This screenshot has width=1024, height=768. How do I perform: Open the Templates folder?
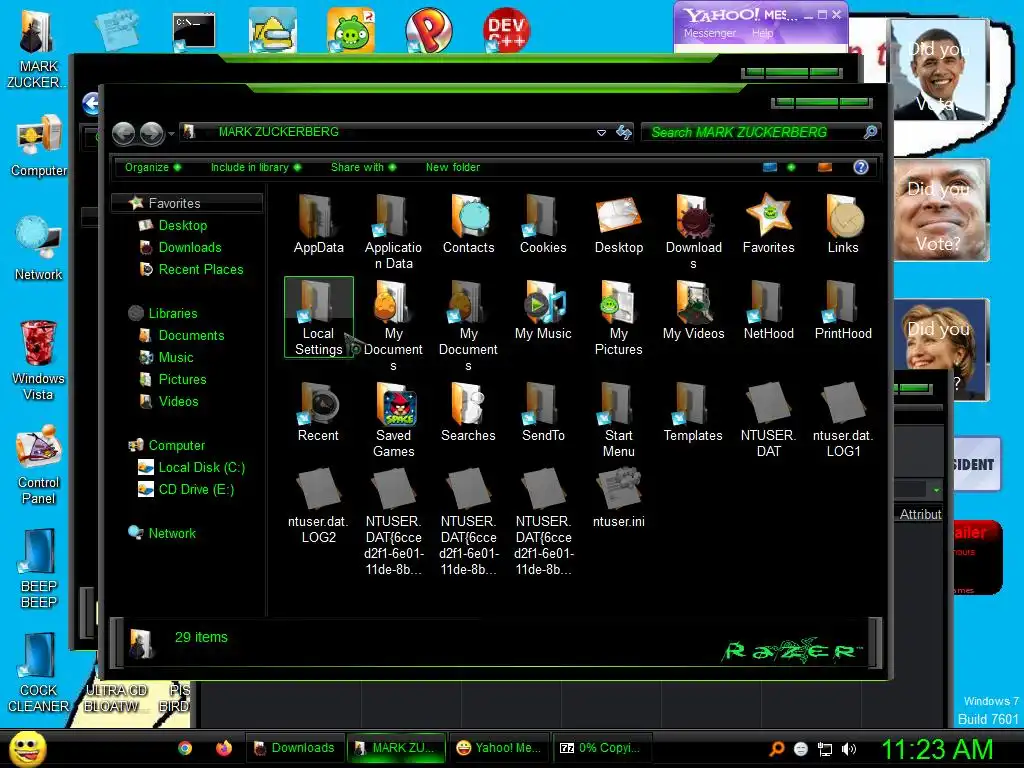[x=693, y=412]
